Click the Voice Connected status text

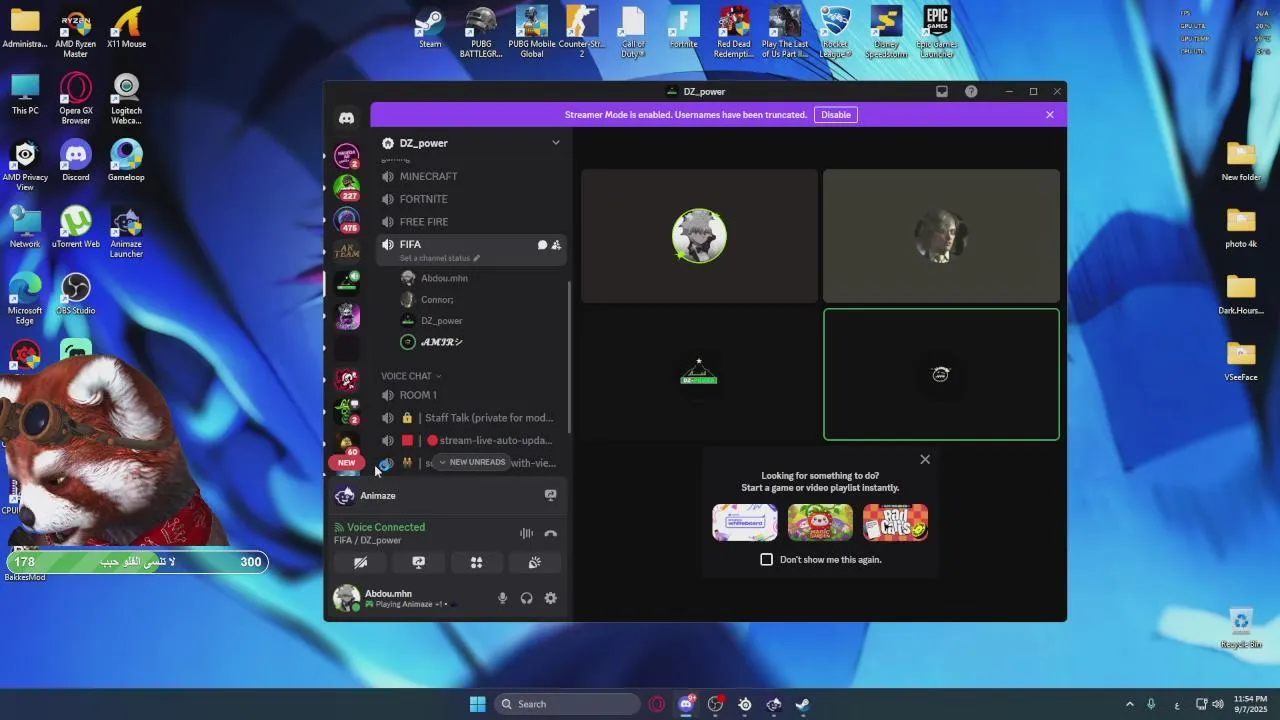pos(386,527)
